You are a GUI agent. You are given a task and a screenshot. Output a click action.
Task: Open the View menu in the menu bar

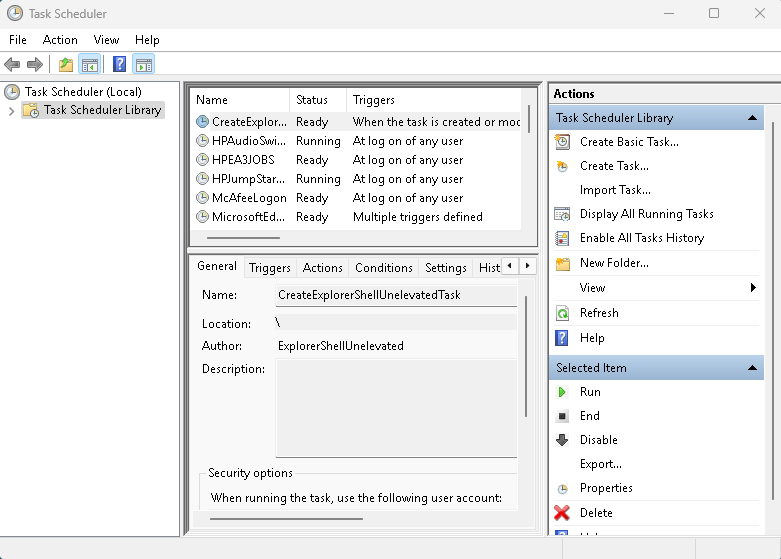coord(106,40)
